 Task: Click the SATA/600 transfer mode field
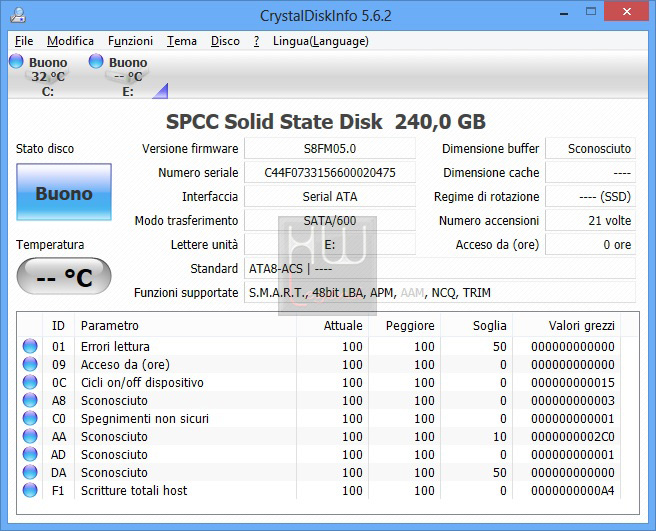pos(330,221)
